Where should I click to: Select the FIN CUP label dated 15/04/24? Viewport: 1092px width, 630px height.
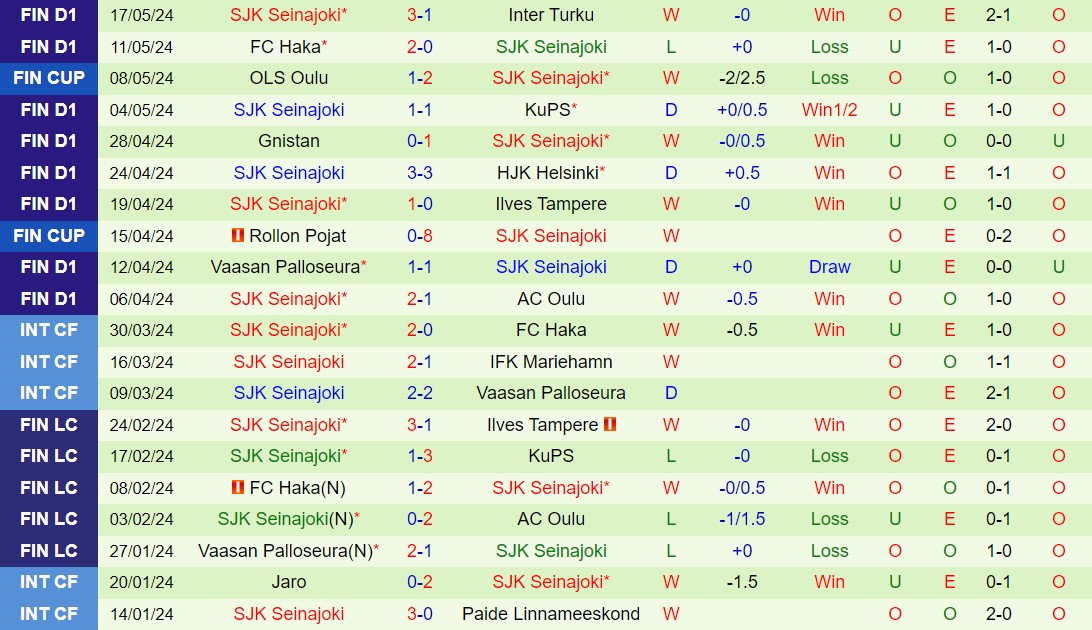click(49, 236)
